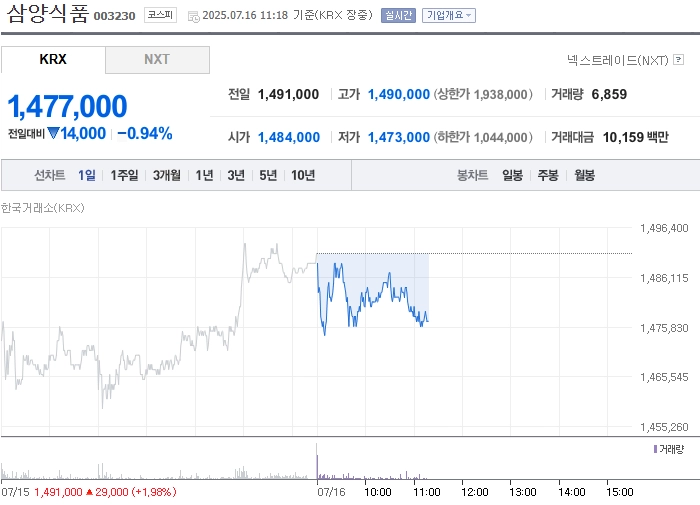Click the down arrow by 14,000 change
This screenshot has width=700, height=505.
[53, 133]
